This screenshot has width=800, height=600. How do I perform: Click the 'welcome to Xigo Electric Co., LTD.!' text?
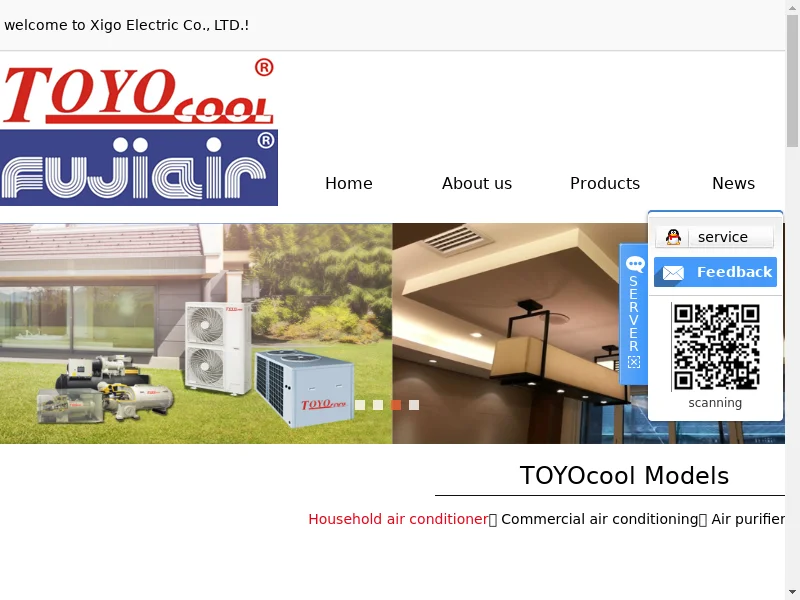coord(127,25)
